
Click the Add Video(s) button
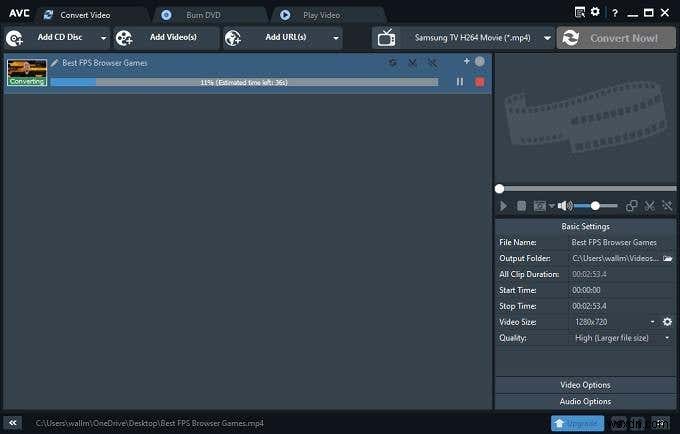[x=167, y=38]
